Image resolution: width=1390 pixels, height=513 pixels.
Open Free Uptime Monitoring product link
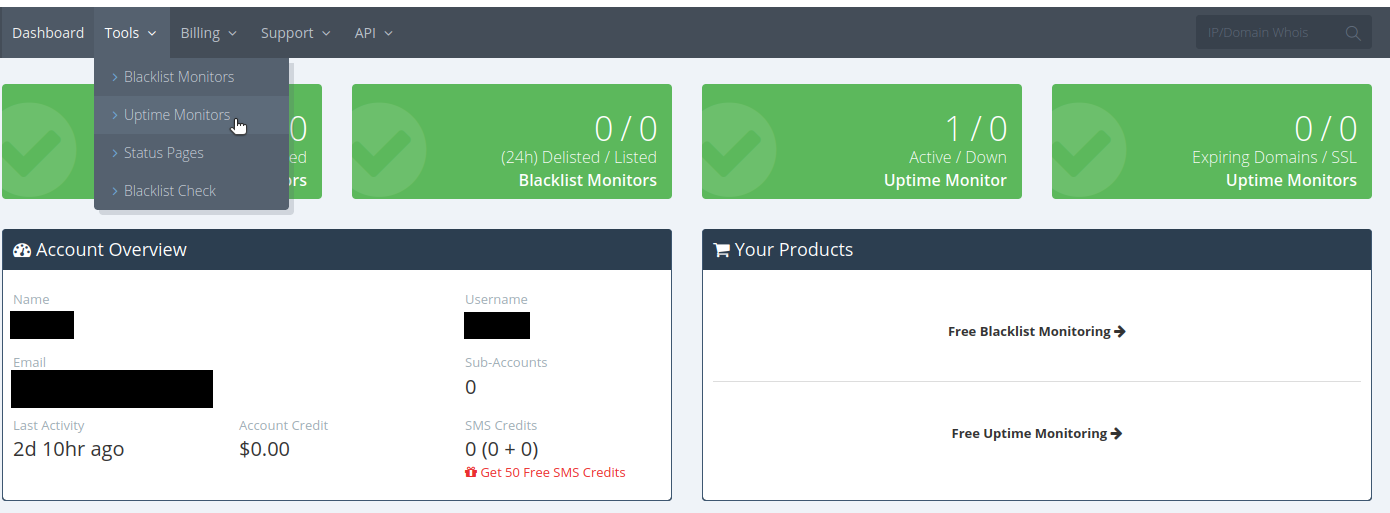pos(1037,433)
